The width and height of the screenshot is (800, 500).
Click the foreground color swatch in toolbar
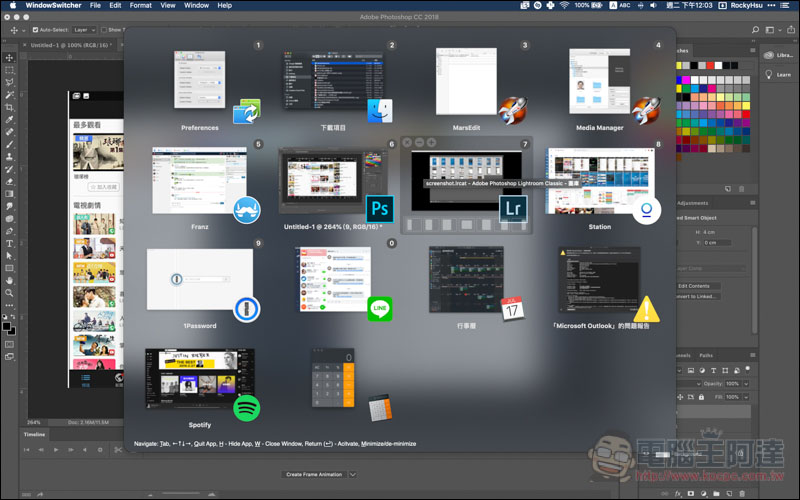click(x=7, y=326)
